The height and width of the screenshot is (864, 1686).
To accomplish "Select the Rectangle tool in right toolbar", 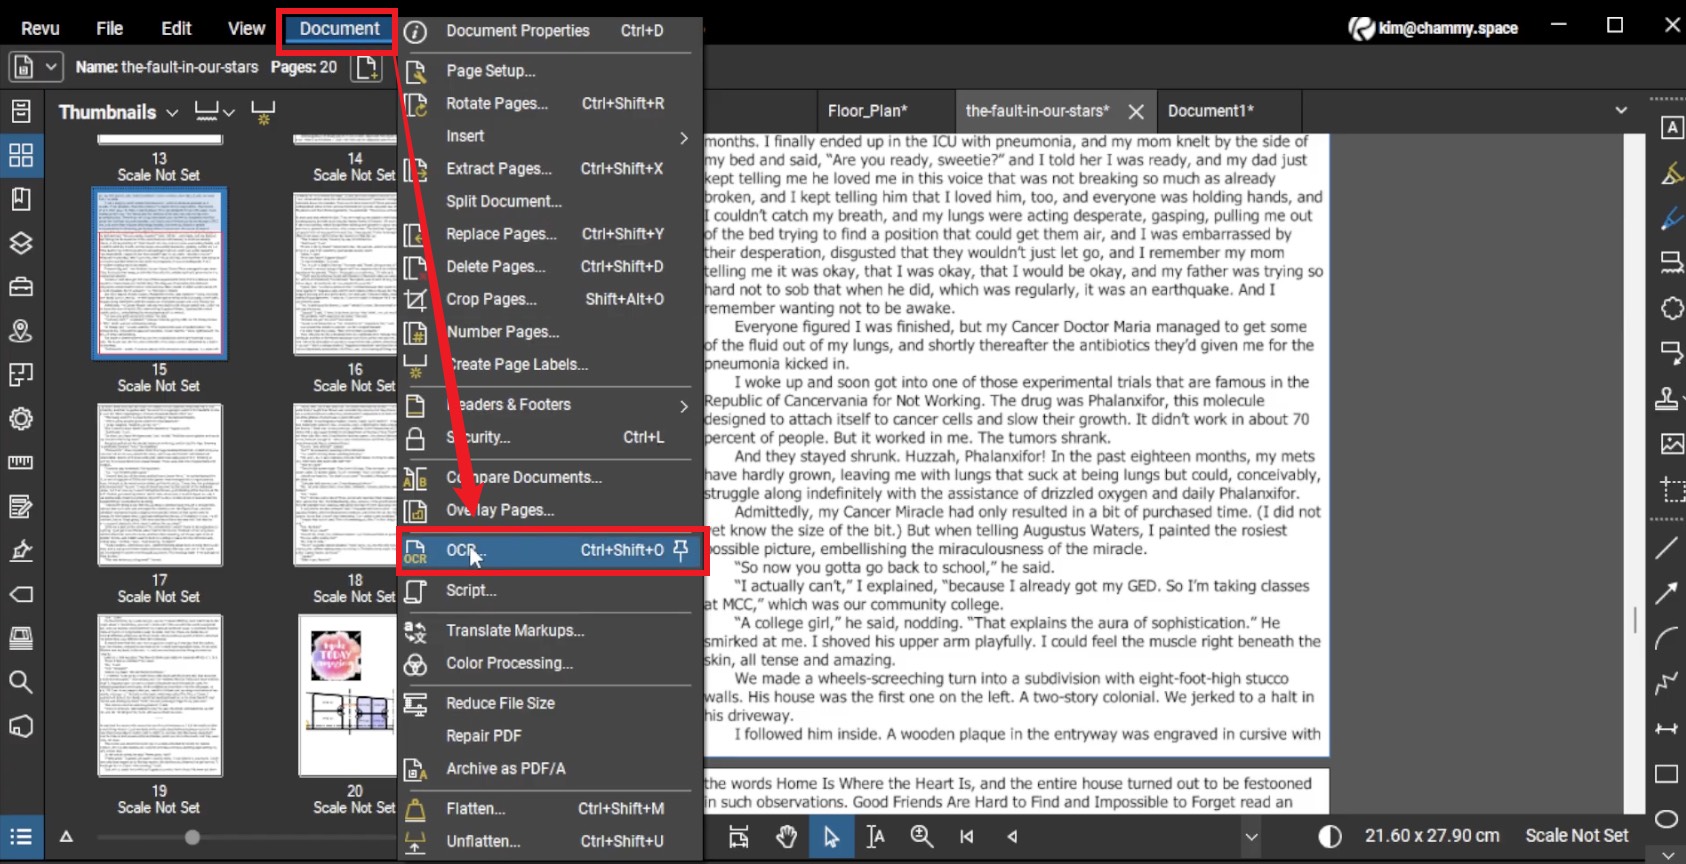I will click(x=1667, y=774).
